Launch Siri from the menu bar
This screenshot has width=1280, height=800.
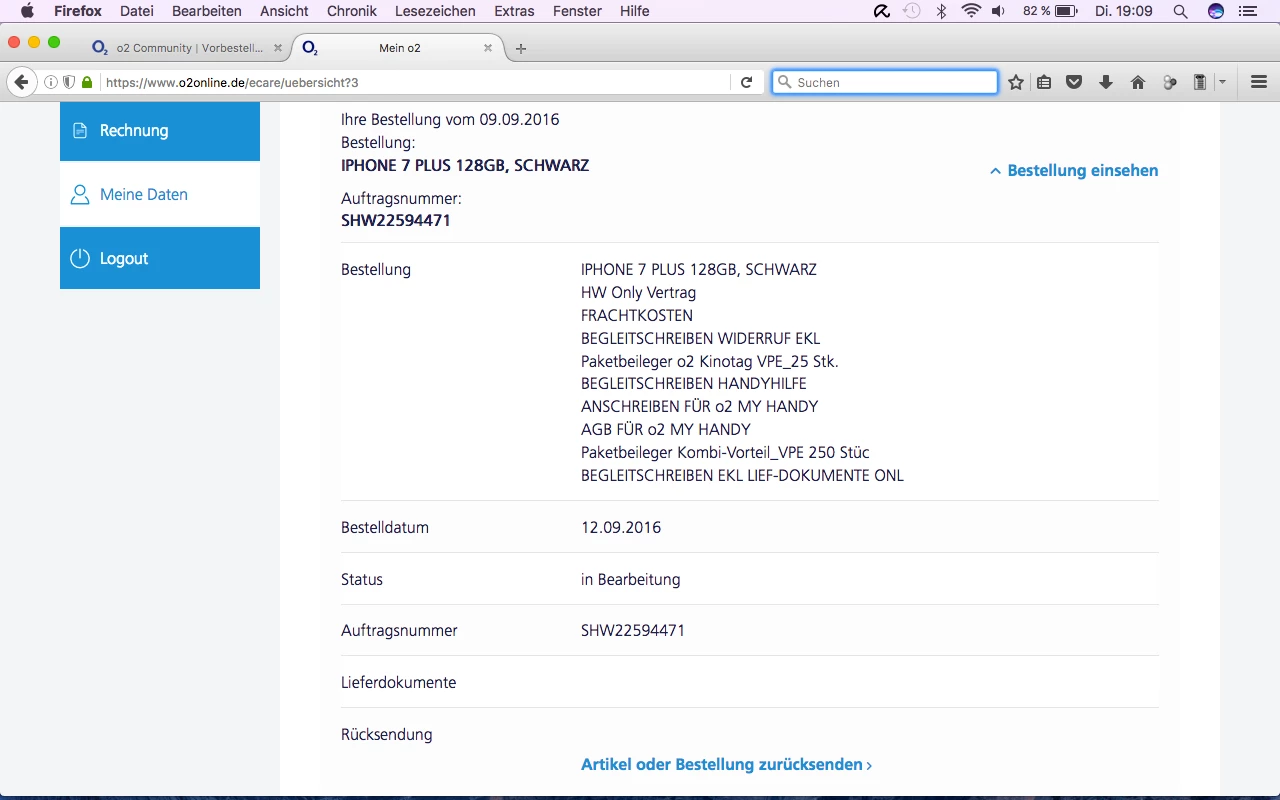tap(1216, 11)
